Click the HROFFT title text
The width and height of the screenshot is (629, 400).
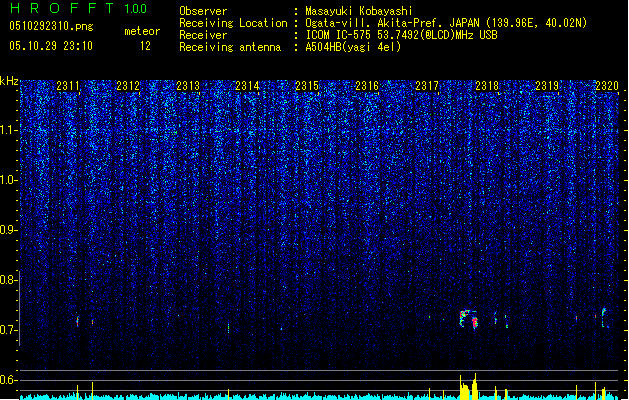coord(61,8)
